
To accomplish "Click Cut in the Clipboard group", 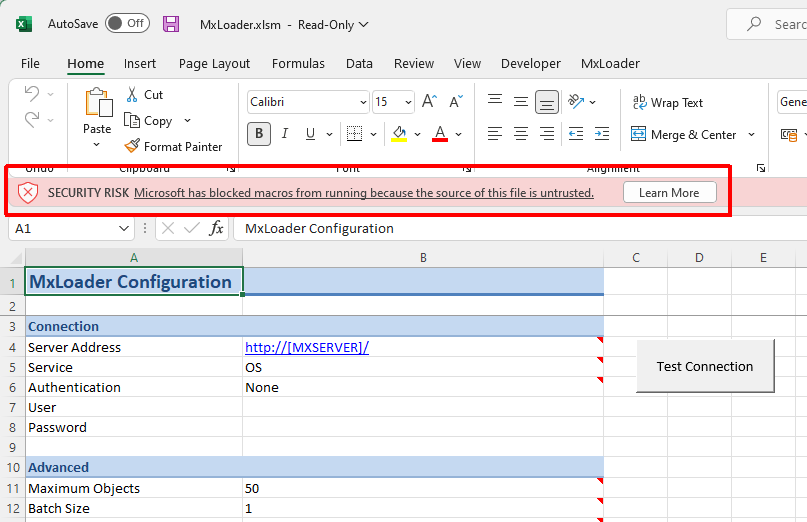I will (x=145, y=95).
